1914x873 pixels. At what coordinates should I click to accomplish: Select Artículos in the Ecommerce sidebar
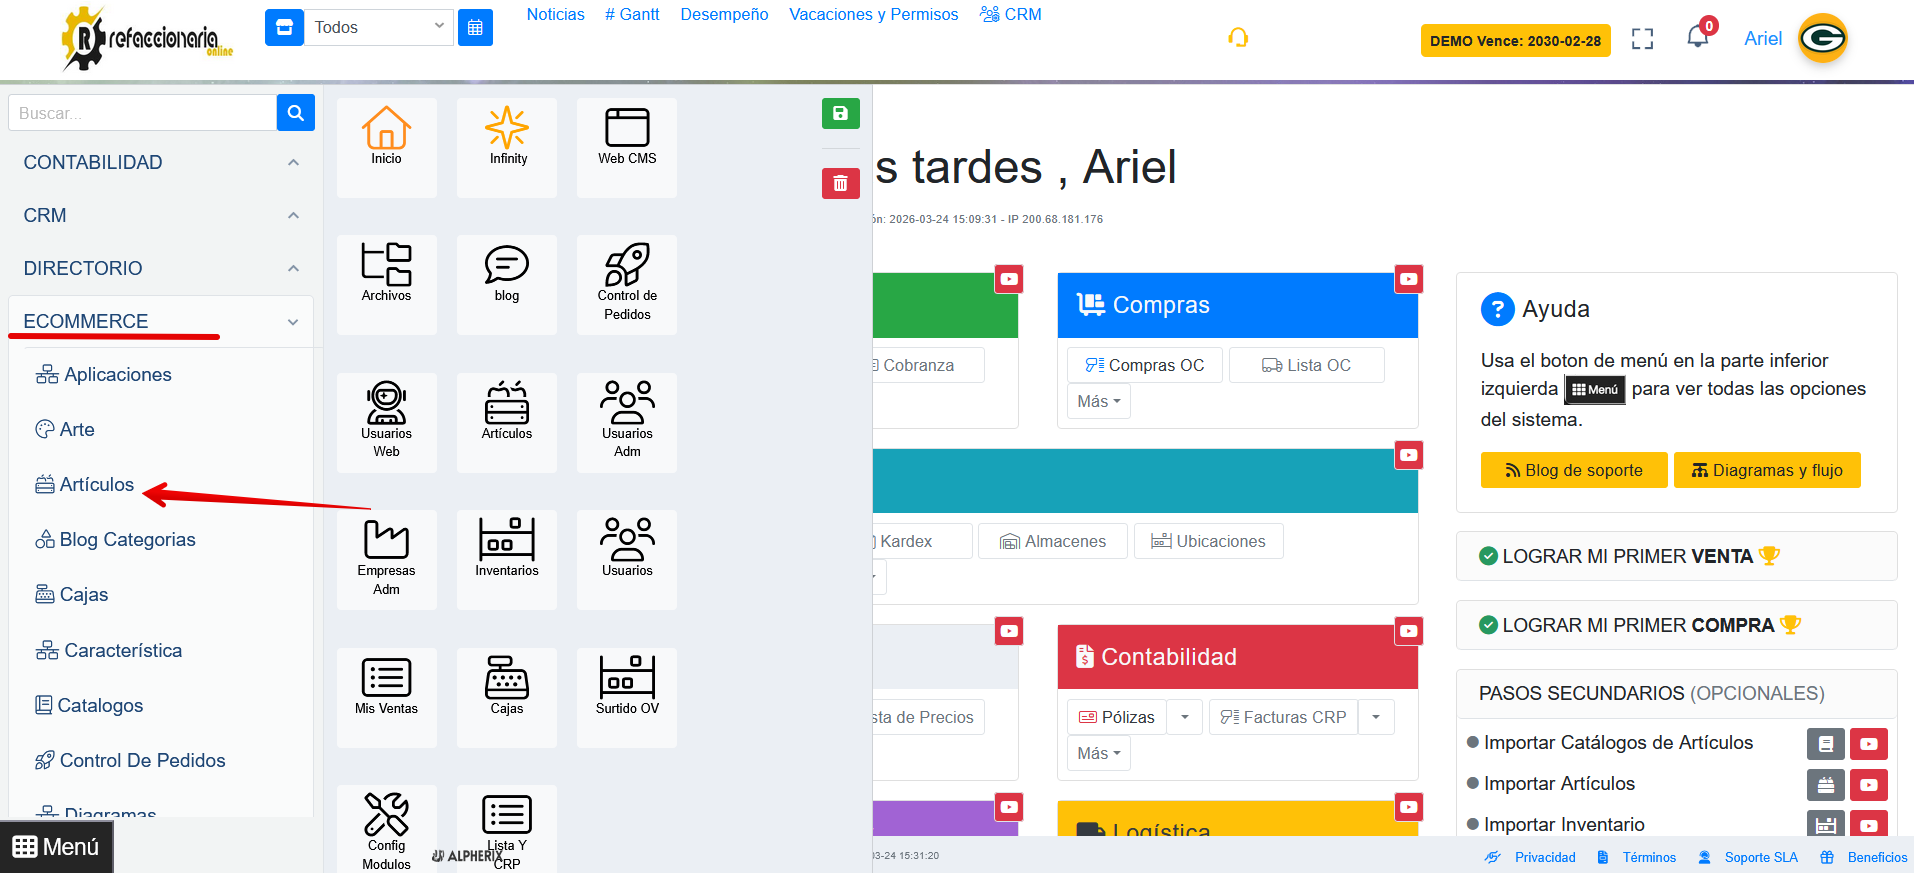pyautogui.click(x=96, y=484)
